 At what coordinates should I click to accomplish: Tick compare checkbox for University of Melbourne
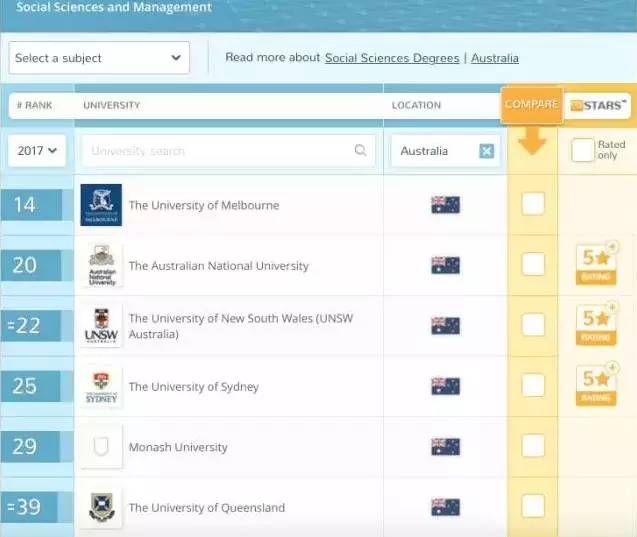[x=533, y=204]
